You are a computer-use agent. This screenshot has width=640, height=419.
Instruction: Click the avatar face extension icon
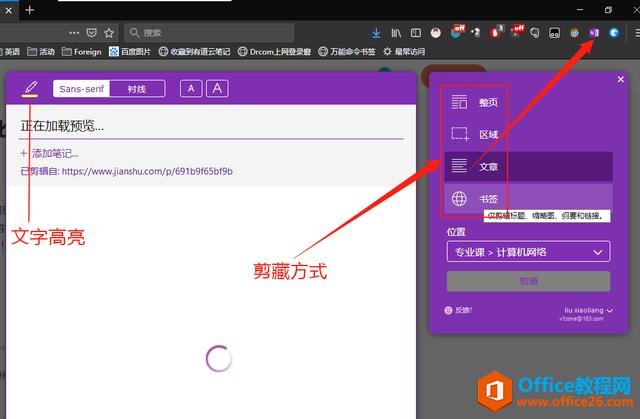436,33
